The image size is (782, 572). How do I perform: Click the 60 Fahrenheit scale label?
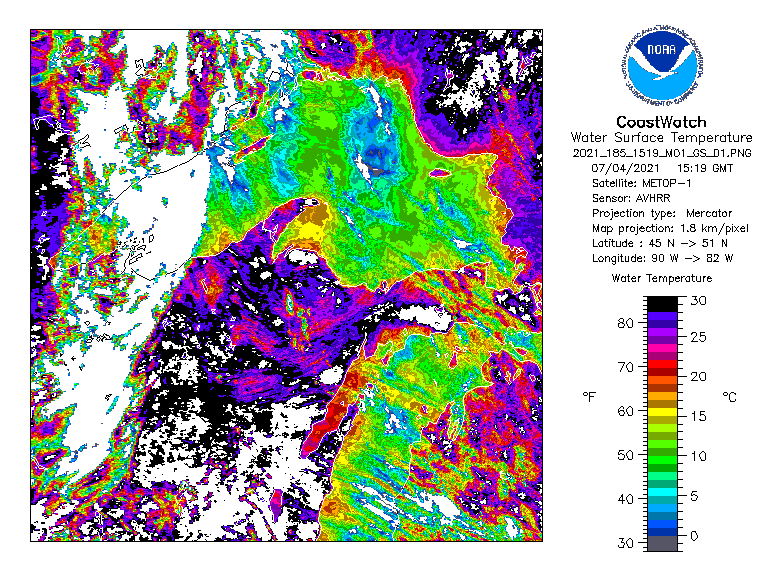click(625, 411)
